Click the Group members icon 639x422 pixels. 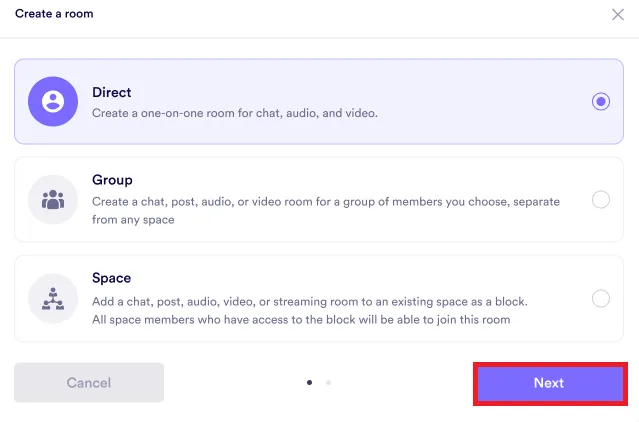(53, 199)
